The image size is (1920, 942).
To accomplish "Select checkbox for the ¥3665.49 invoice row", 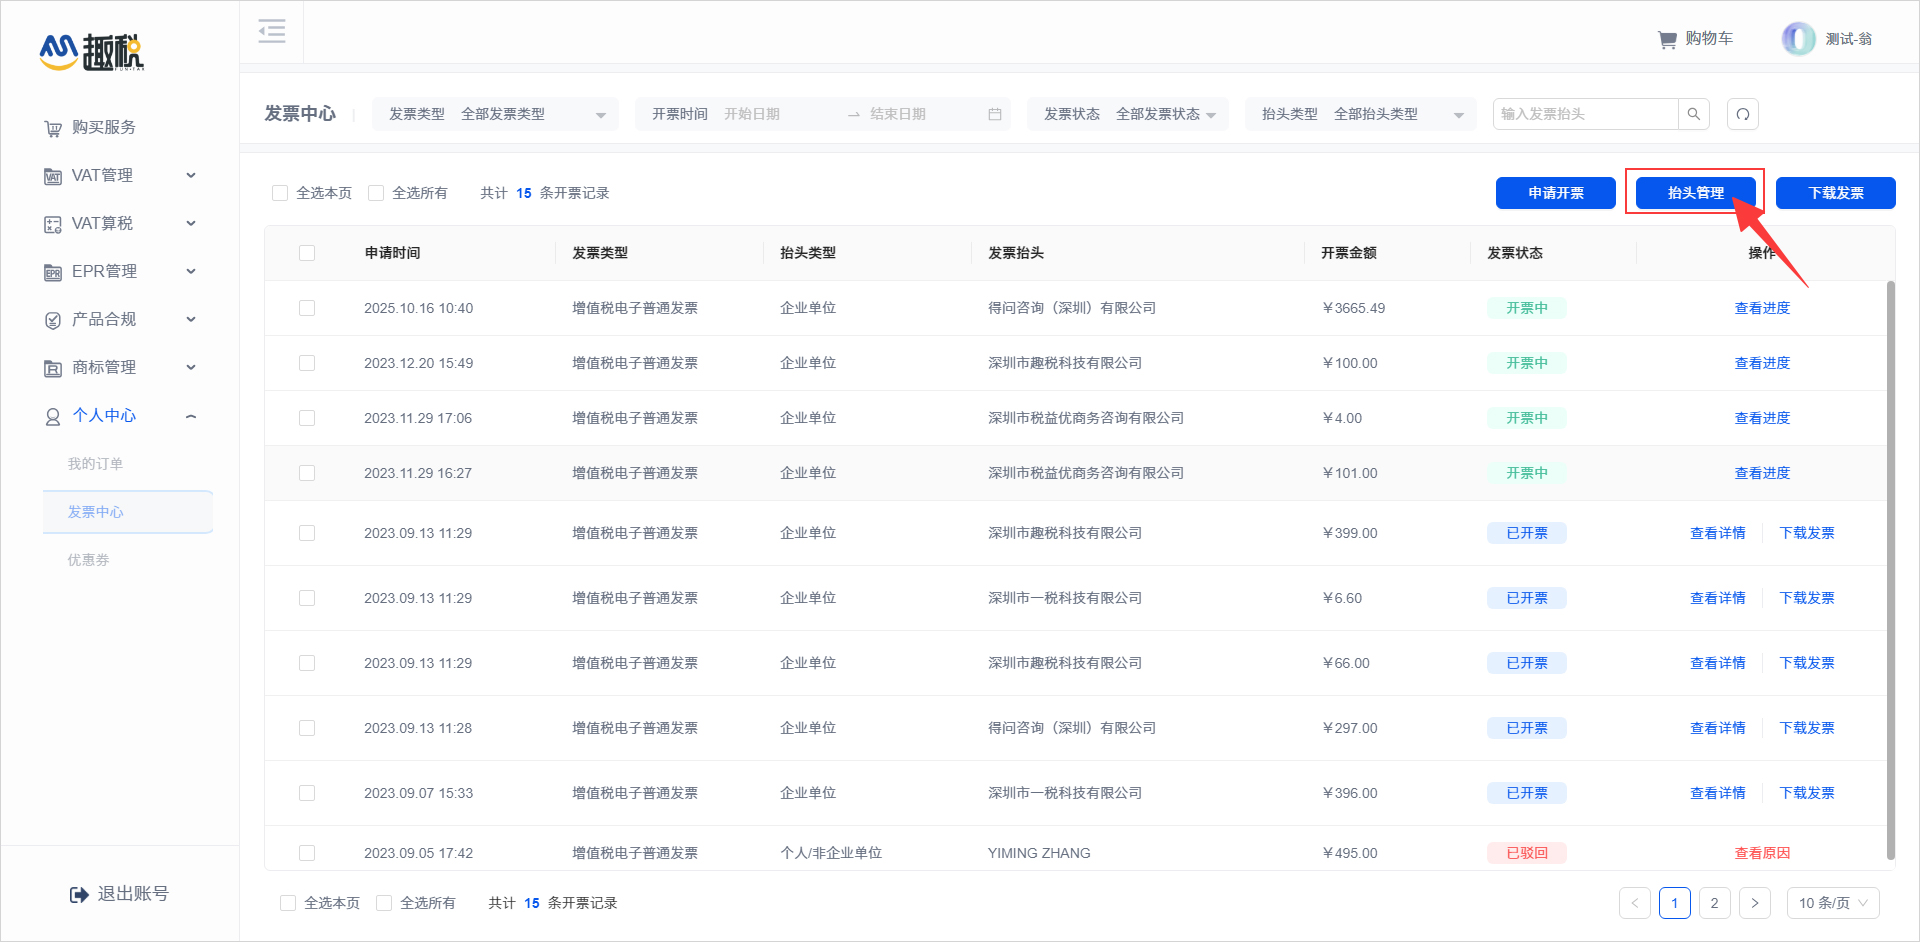I will (x=307, y=308).
